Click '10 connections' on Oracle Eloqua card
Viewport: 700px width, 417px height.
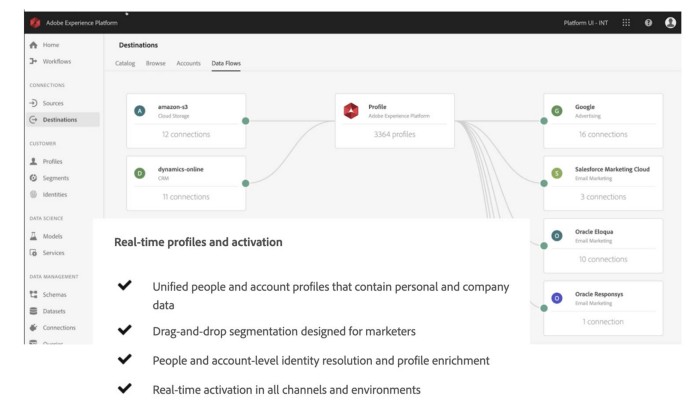(x=603, y=259)
